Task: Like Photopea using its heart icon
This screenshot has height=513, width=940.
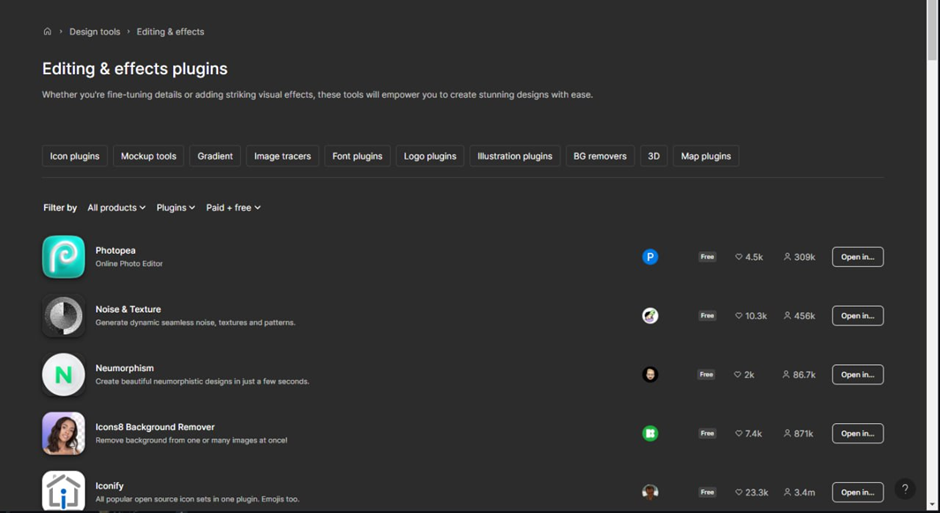Action: [x=739, y=257]
